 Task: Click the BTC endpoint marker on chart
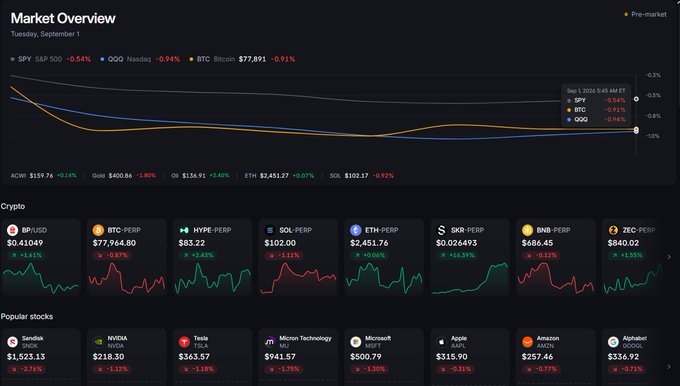pyautogui.click(x=636, y=129)
